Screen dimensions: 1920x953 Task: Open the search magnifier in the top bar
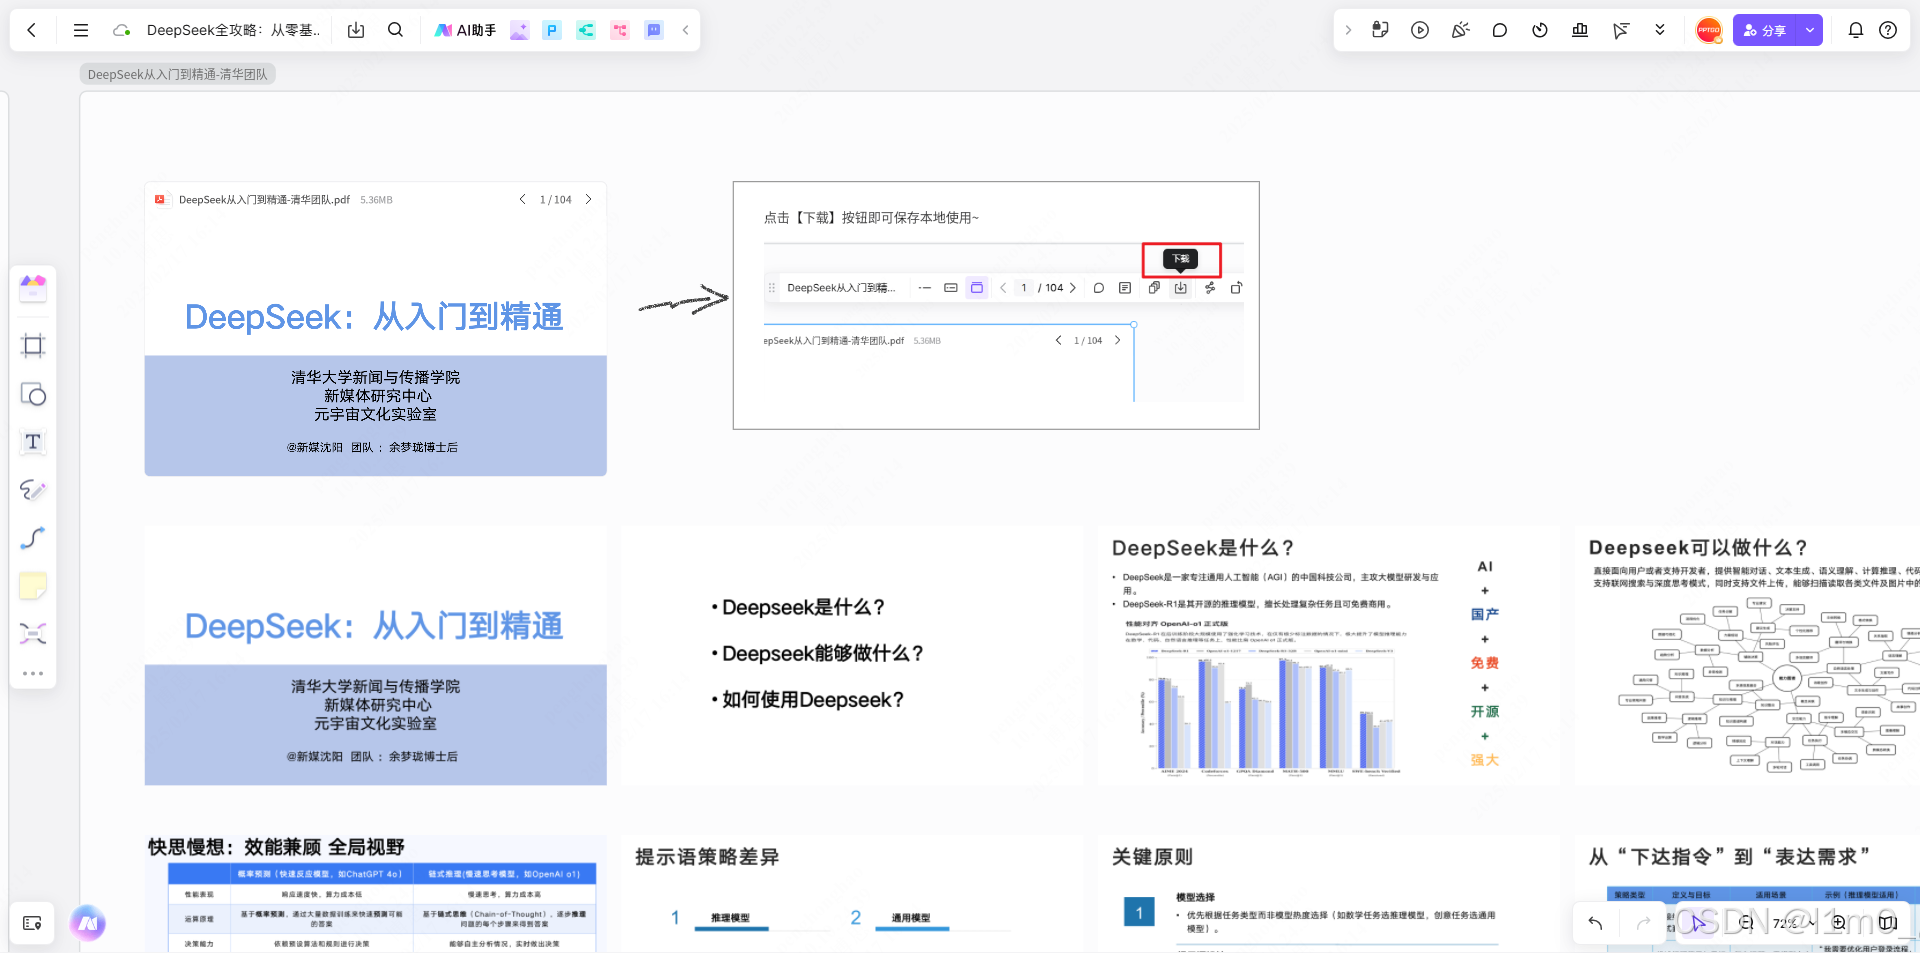tap(396, 30)
